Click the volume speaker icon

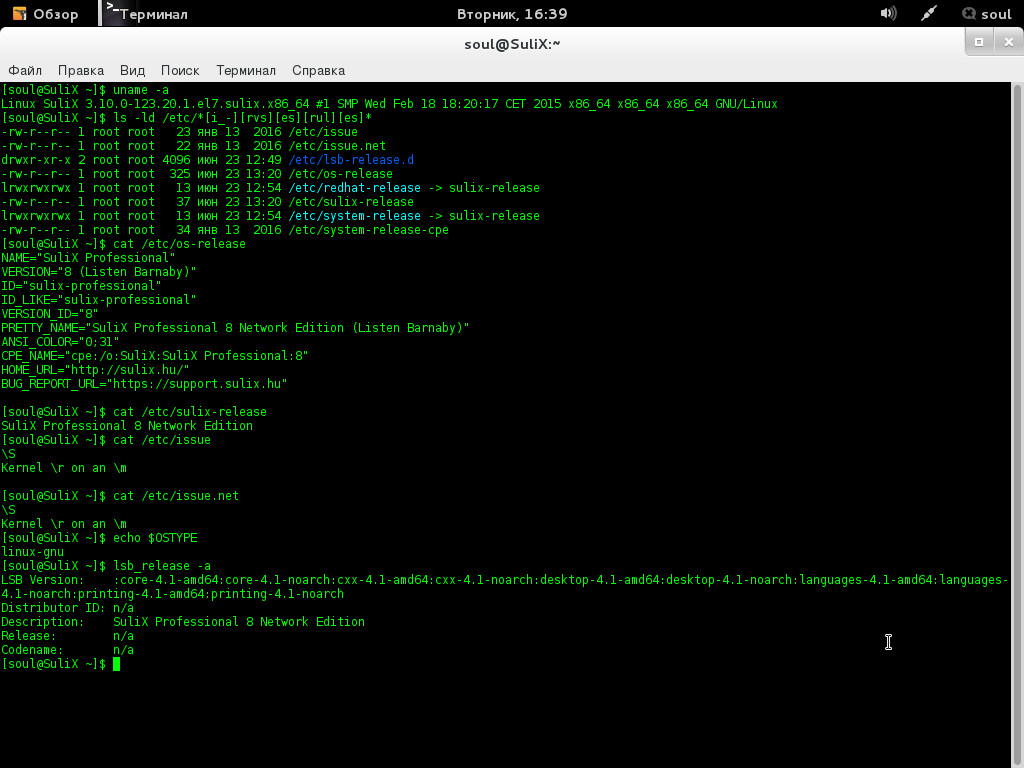point(888,13)
